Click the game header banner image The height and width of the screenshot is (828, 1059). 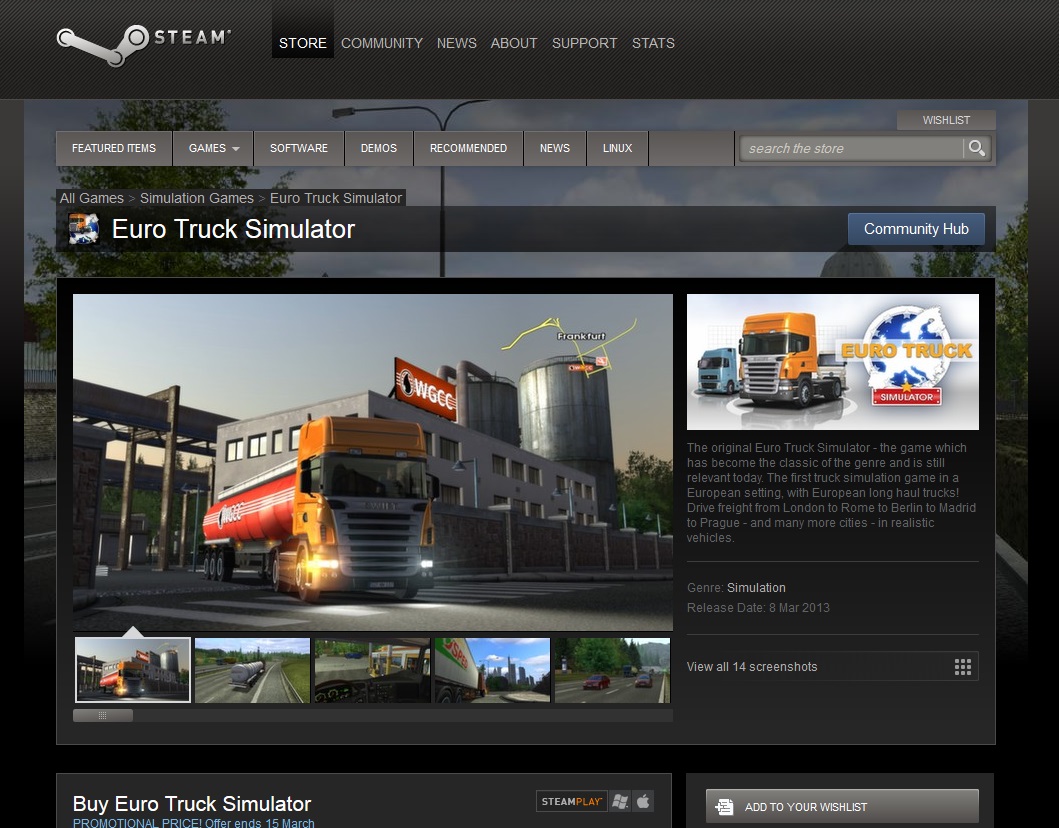[x=833, y=362]
